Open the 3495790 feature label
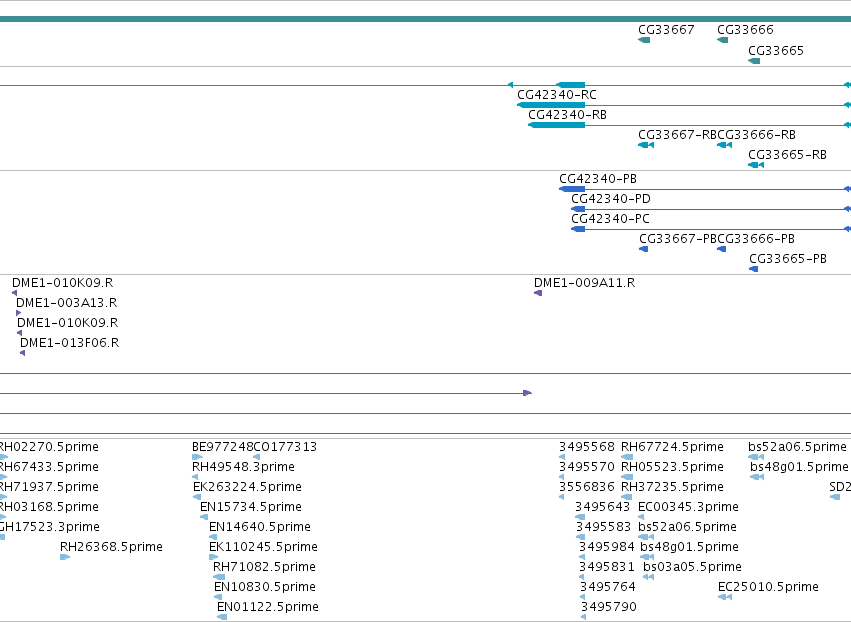Viewport: 851px width, 622px height. tap(608, 607)
